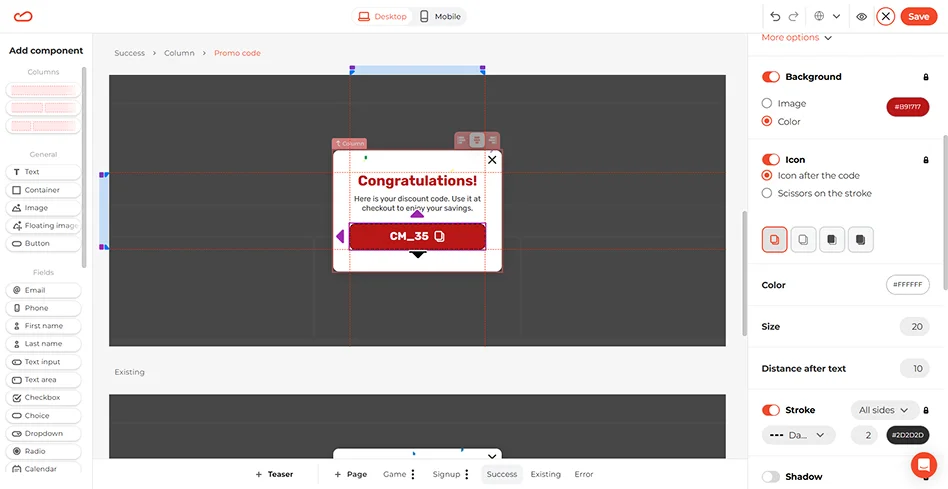Select the fourth copy icon style
Screen dimensions: 948x489
click(x=860, y=240)
